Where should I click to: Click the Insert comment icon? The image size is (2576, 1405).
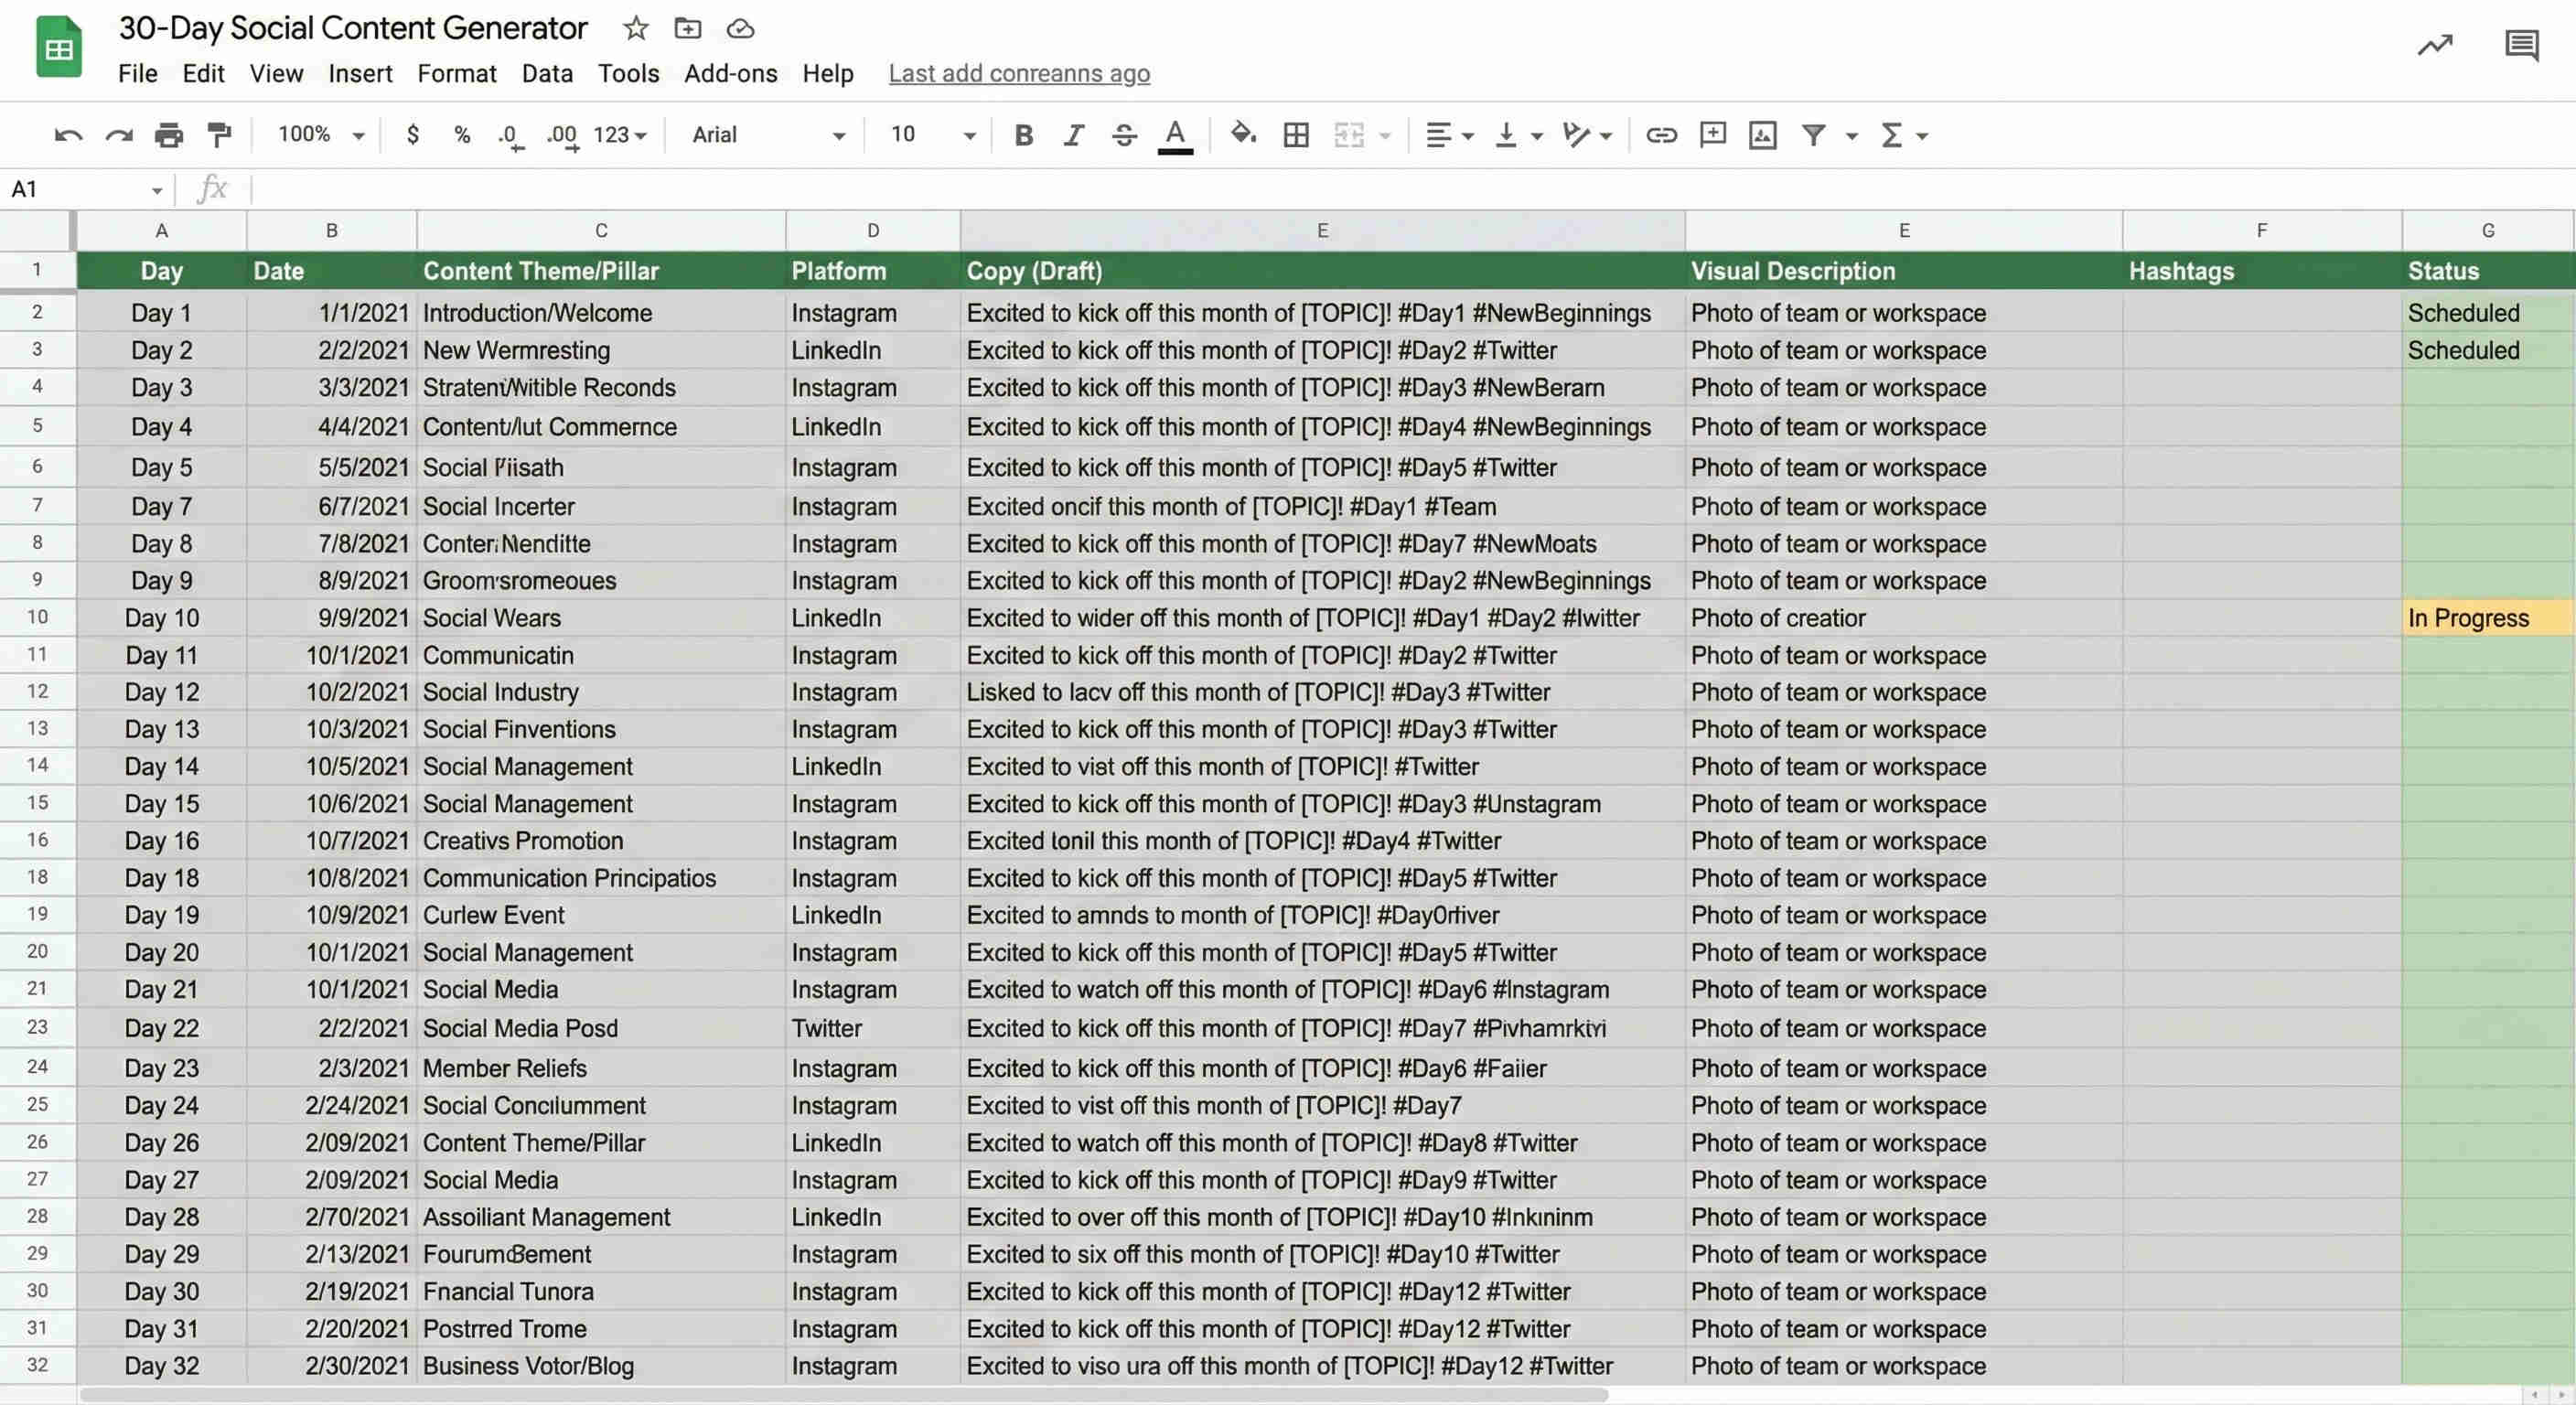point(1713,134)
